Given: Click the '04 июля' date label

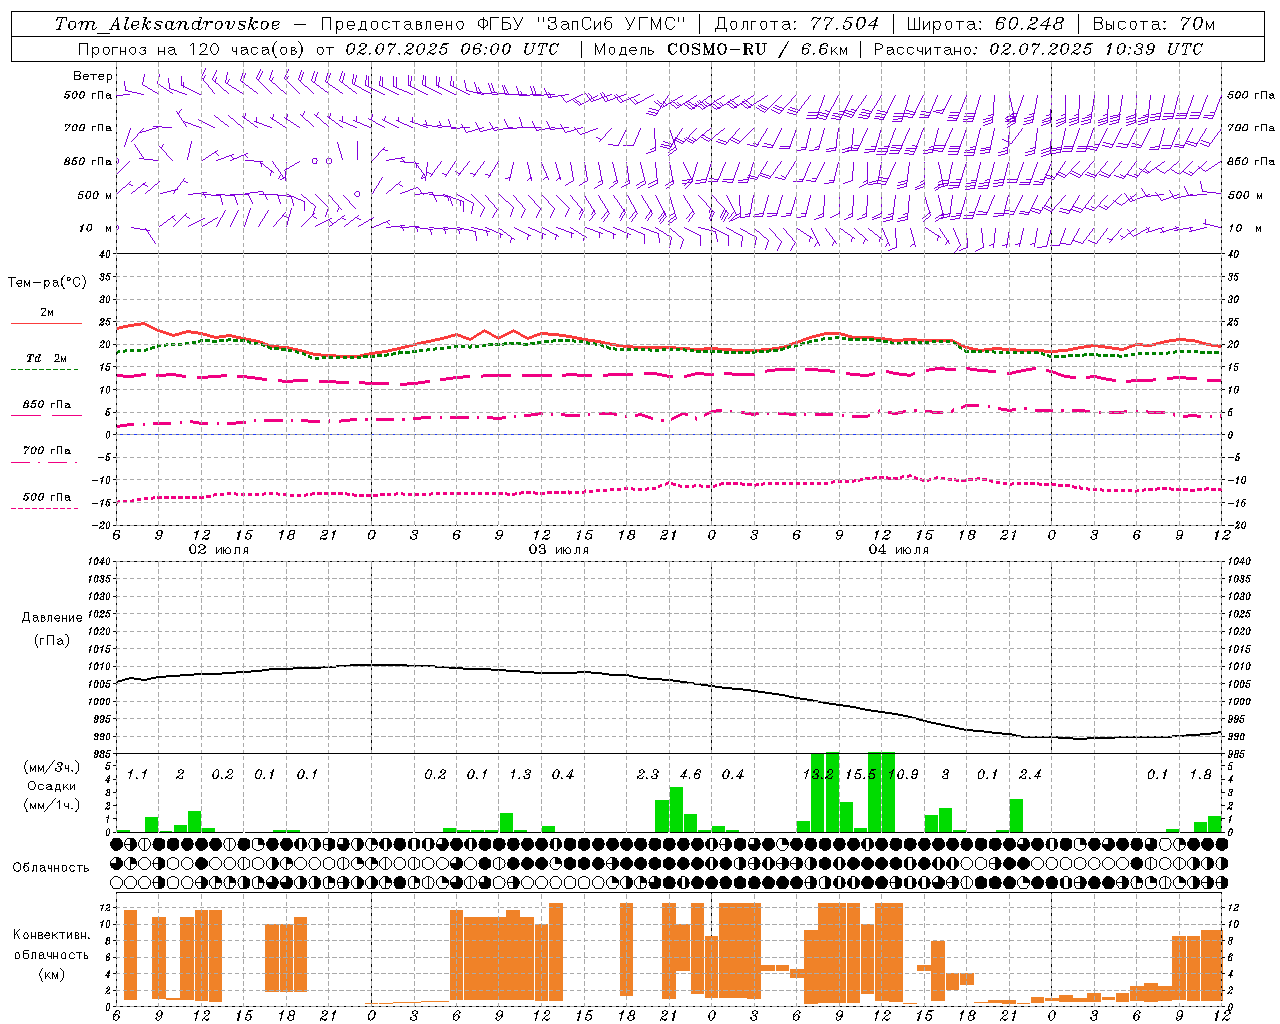Looking at the screenshot, I should click(x=898, y=550).
